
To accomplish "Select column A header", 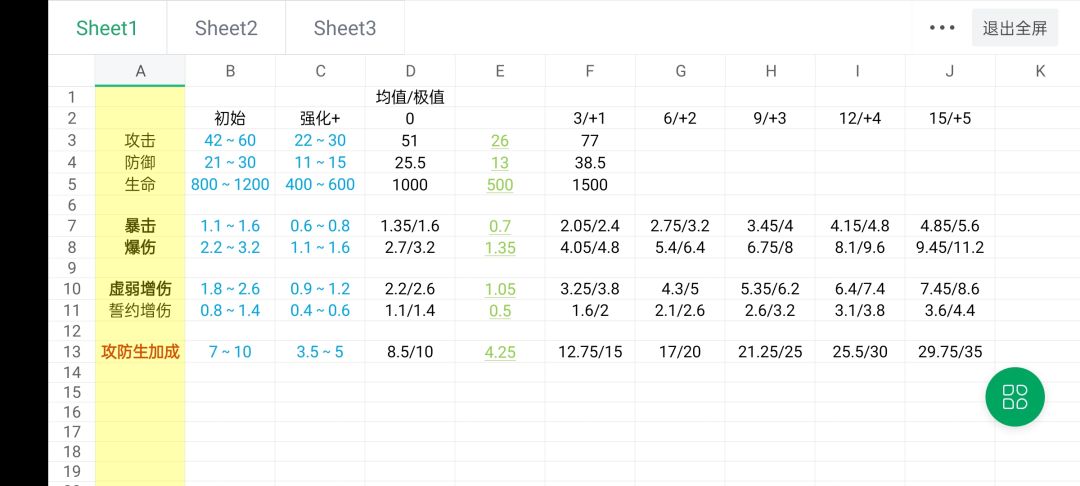I will [140, 70].
